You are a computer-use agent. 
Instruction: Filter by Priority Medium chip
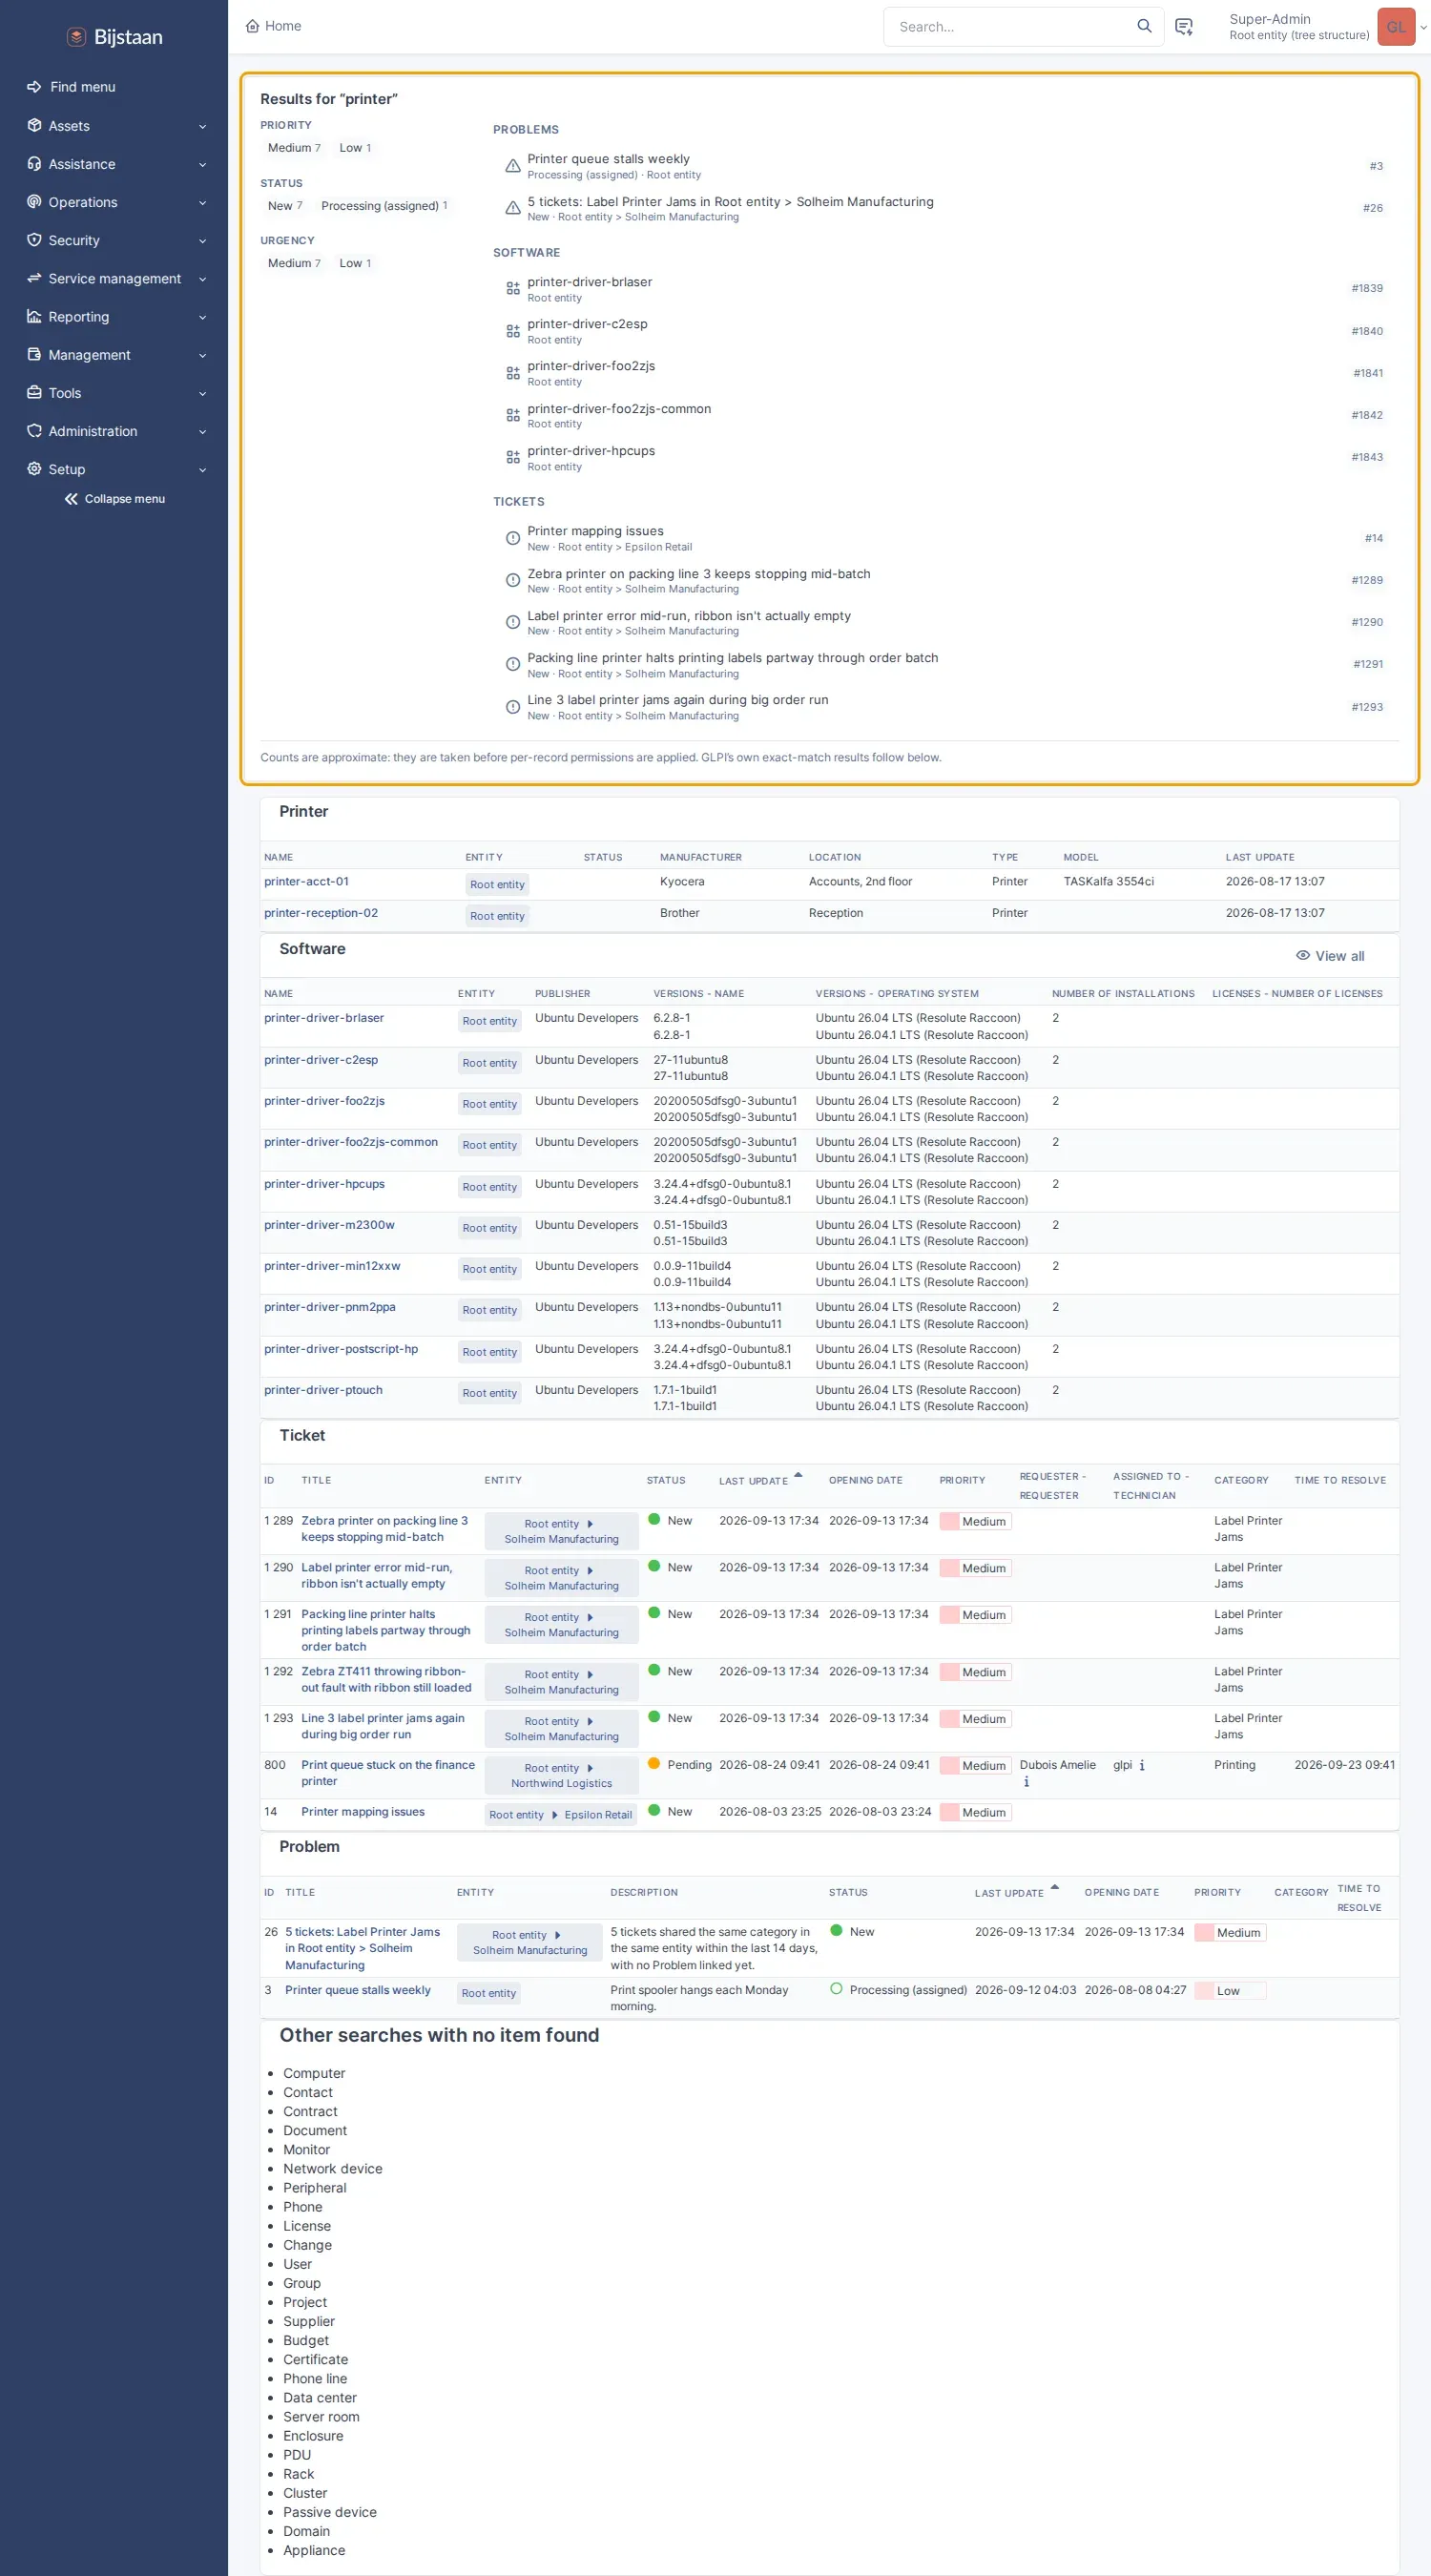[294, 148]
